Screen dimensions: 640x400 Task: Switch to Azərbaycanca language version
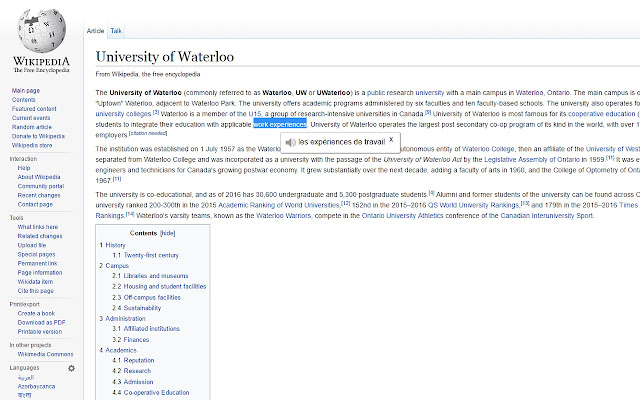[36, 386]
